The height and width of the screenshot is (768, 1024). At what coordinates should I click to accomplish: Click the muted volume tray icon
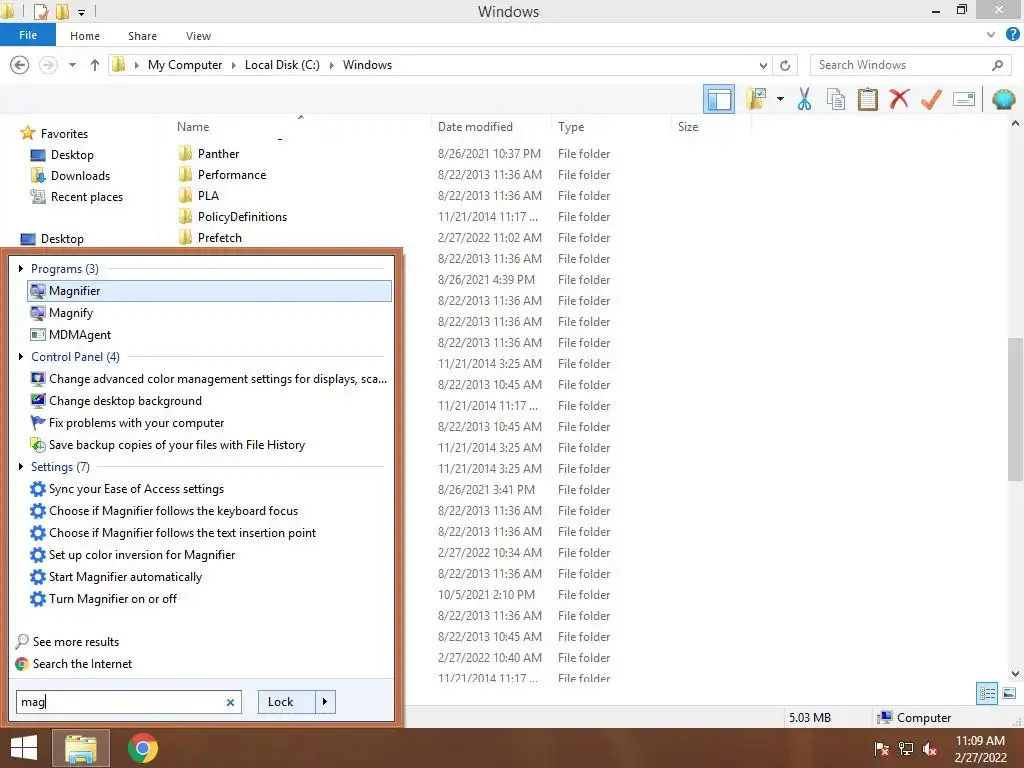(x=930, y=749)
